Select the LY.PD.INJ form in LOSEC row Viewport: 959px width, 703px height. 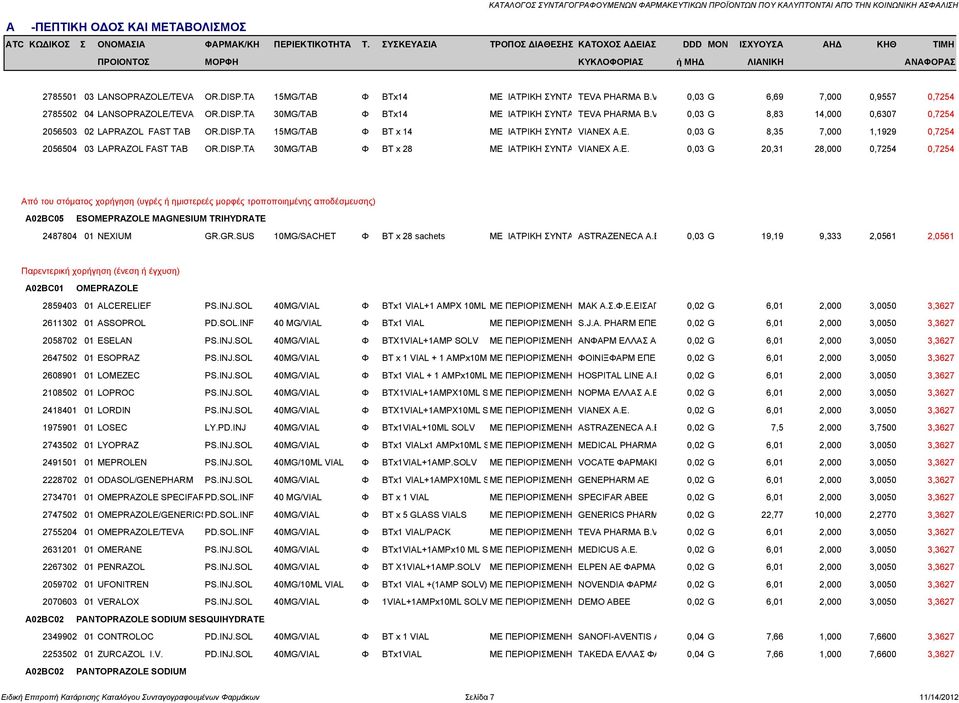point(225,428)
